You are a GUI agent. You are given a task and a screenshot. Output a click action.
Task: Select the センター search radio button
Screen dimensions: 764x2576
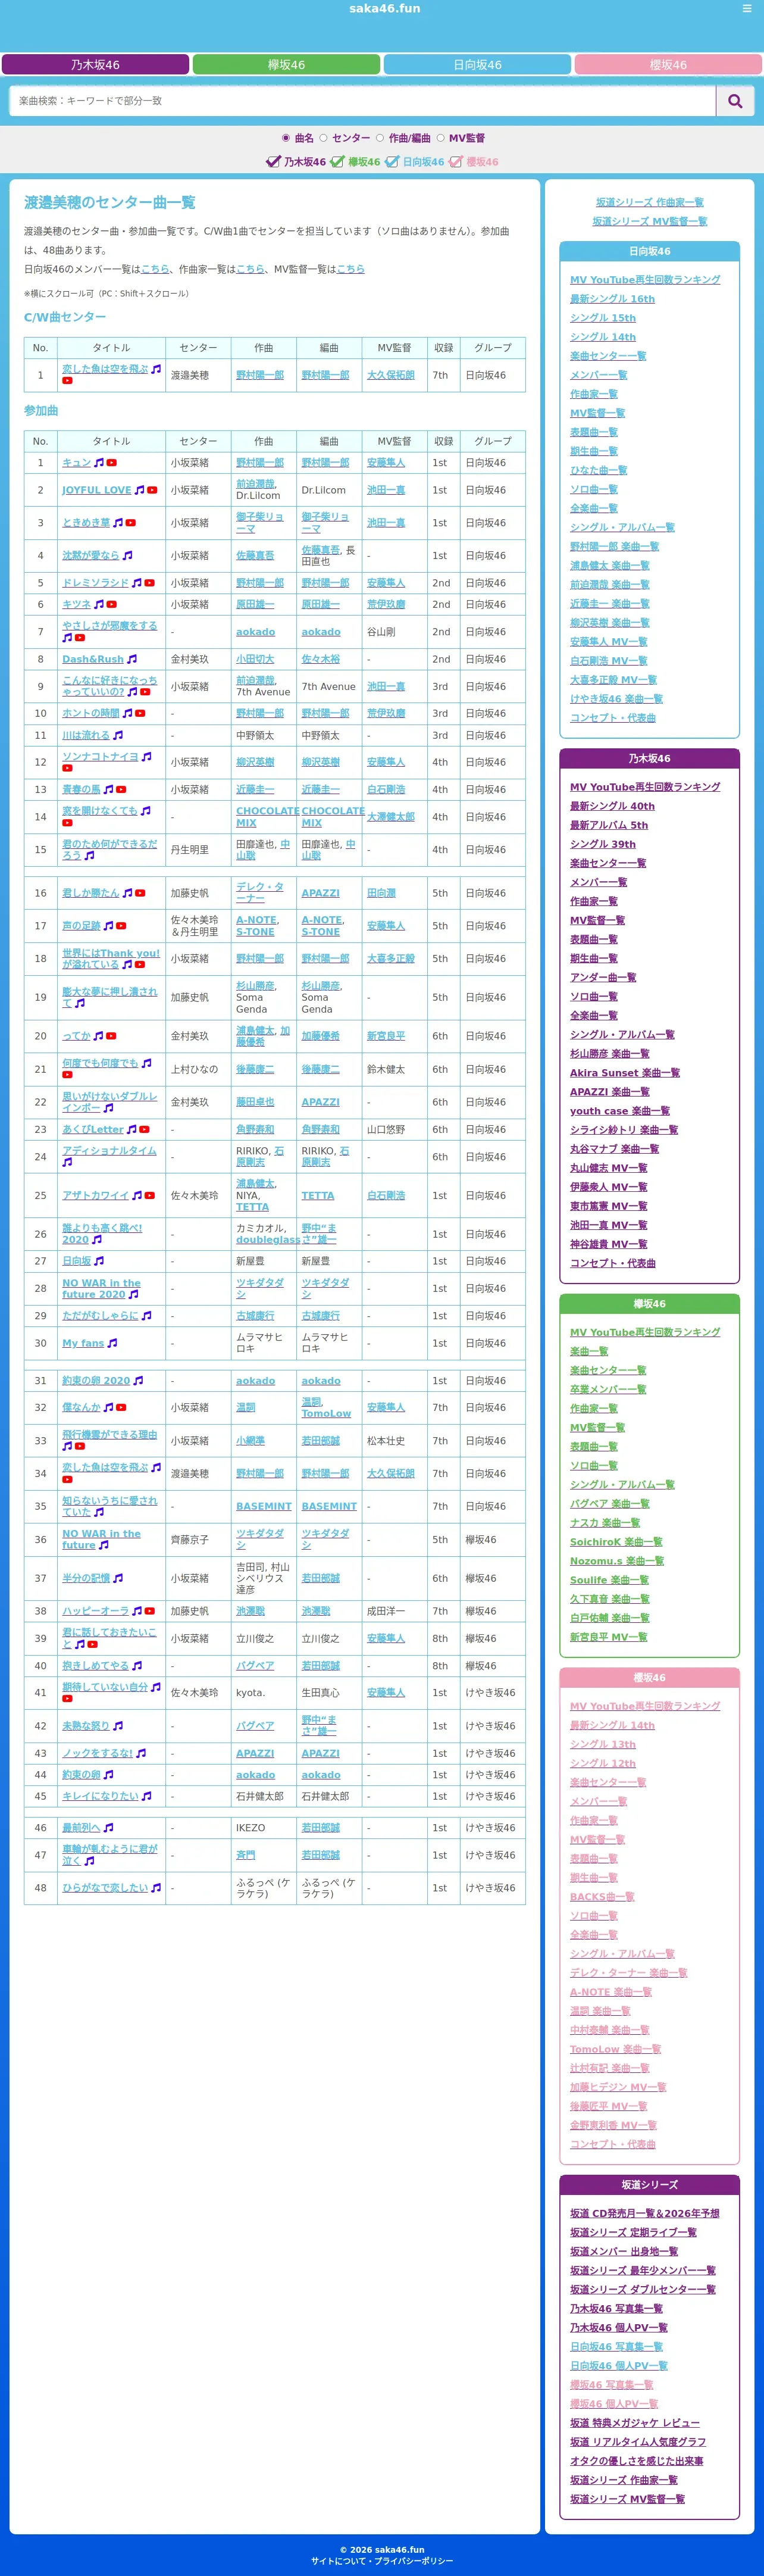323,138
